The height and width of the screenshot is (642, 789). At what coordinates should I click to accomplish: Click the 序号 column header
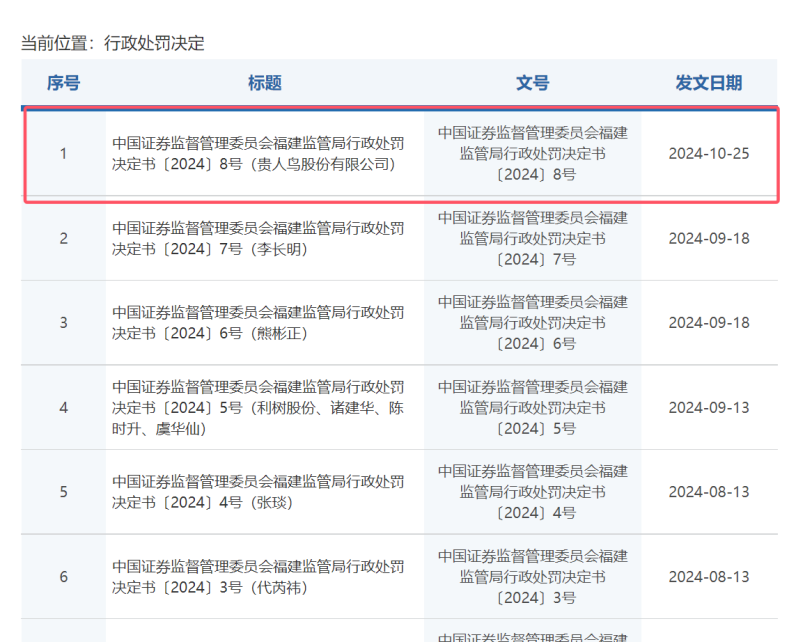(x=63, y=83)
